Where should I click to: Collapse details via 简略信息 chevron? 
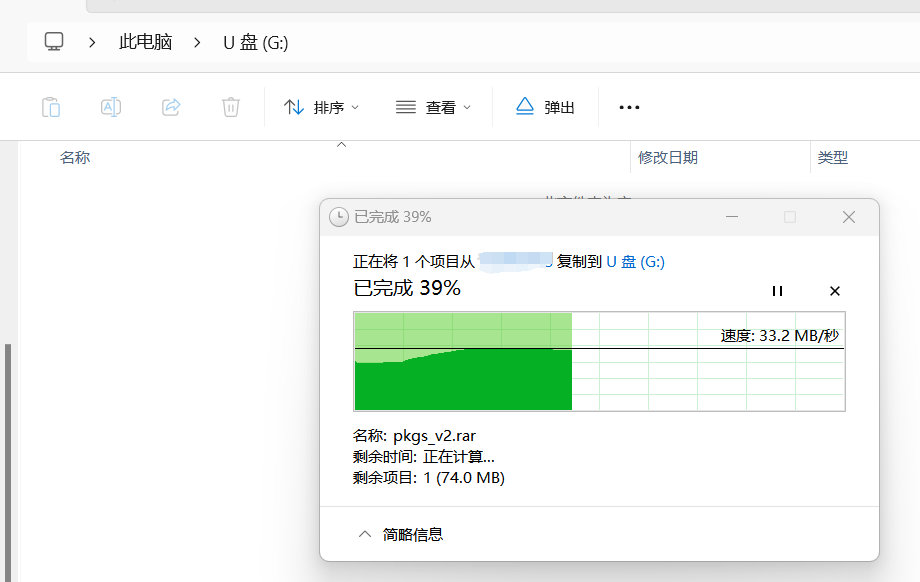click(365, 534)
